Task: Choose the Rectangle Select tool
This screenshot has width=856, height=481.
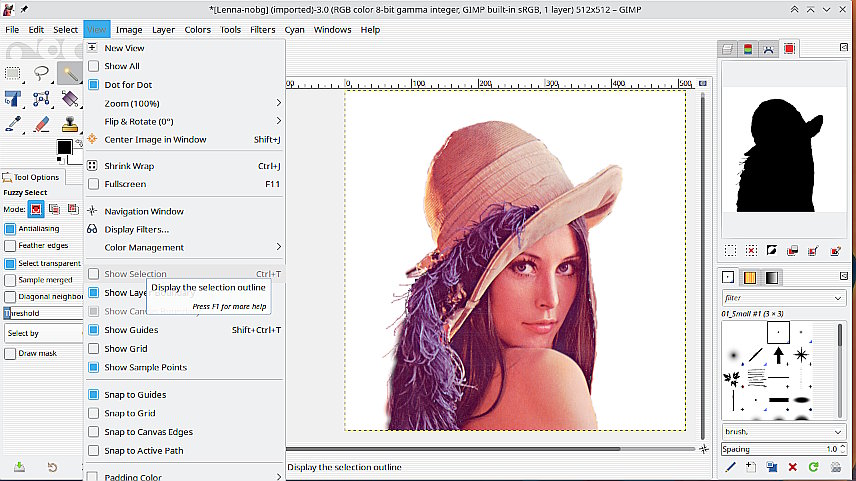Action: coord(13,73)
